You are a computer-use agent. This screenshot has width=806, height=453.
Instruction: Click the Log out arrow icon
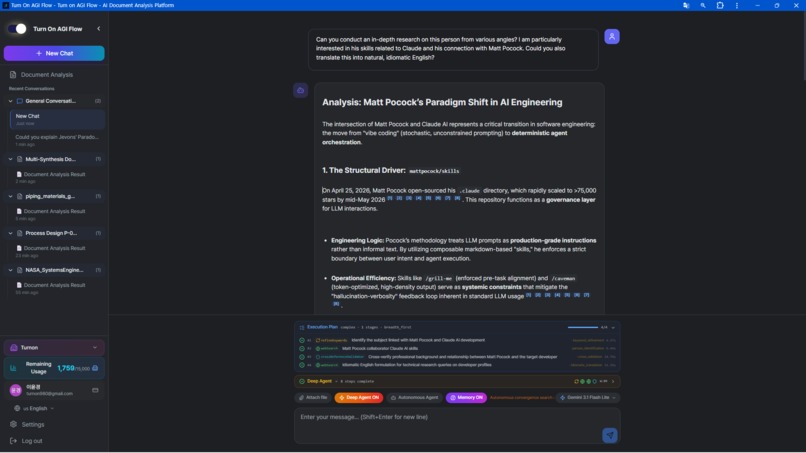pos(13,441)
